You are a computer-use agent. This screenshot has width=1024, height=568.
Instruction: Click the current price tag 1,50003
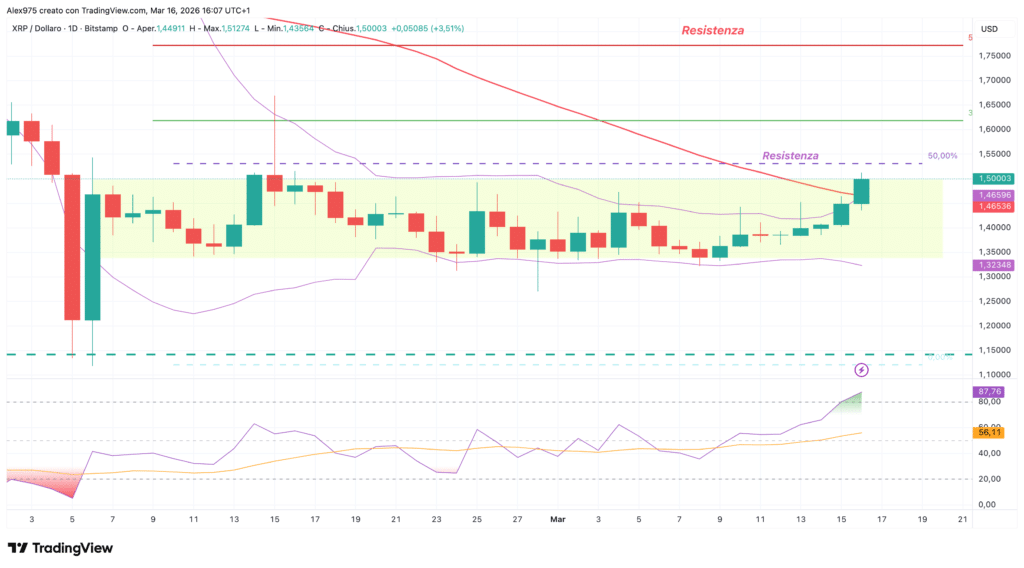pos(993,178)
